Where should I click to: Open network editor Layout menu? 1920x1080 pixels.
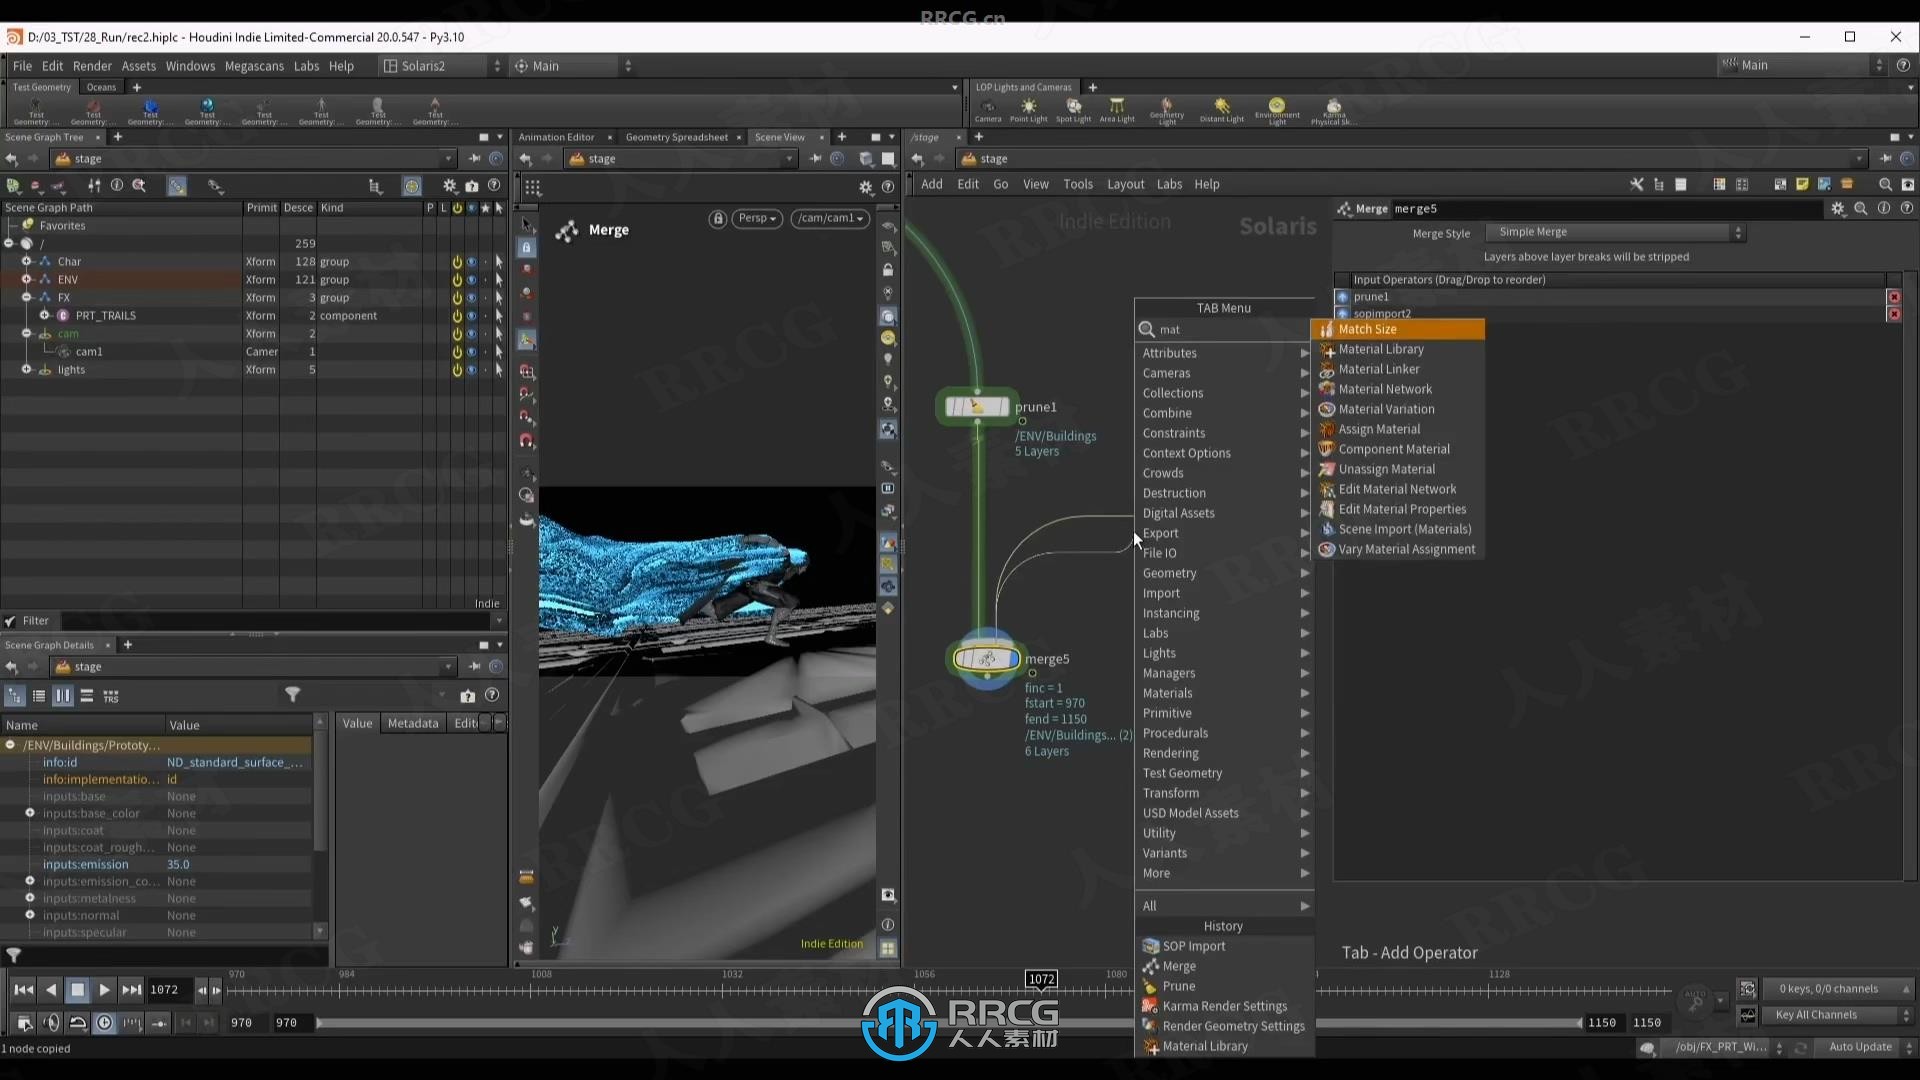point(1125,184)
